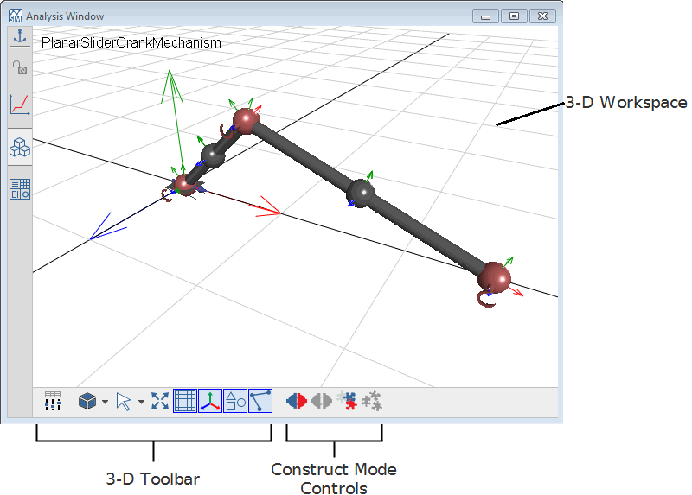Select the red sphere at the slider end
692x495 pixels.
[x=494, y=278]
